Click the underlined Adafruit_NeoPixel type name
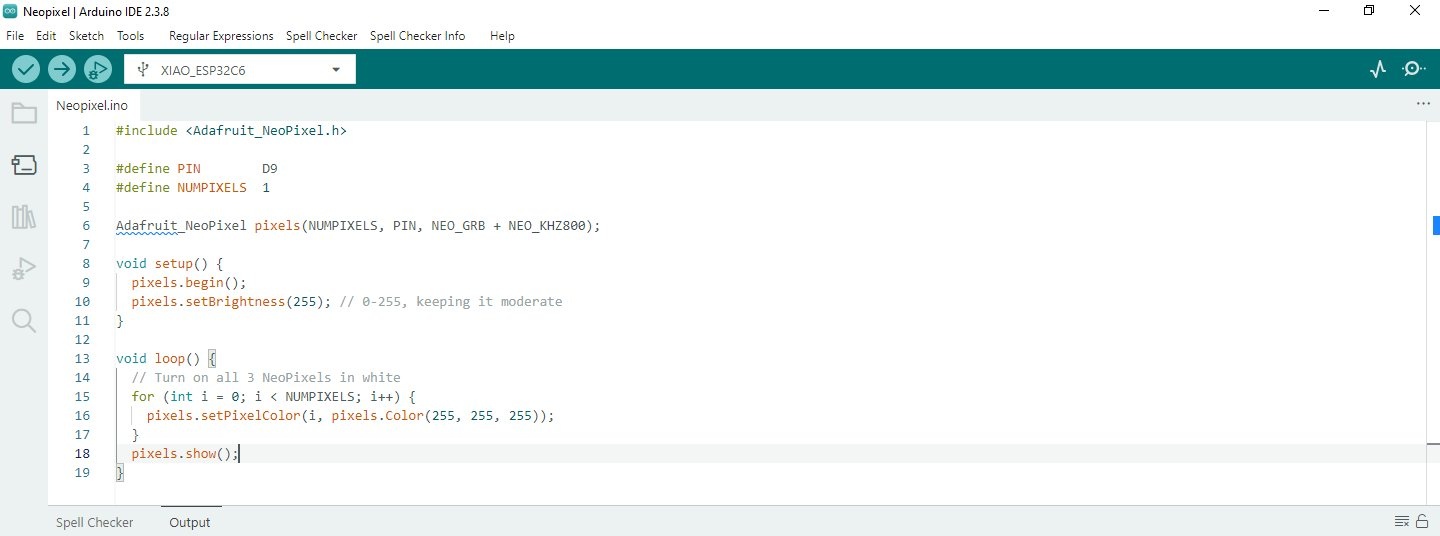This screenshot has width=1440, height=536. [x=181, y=225]
